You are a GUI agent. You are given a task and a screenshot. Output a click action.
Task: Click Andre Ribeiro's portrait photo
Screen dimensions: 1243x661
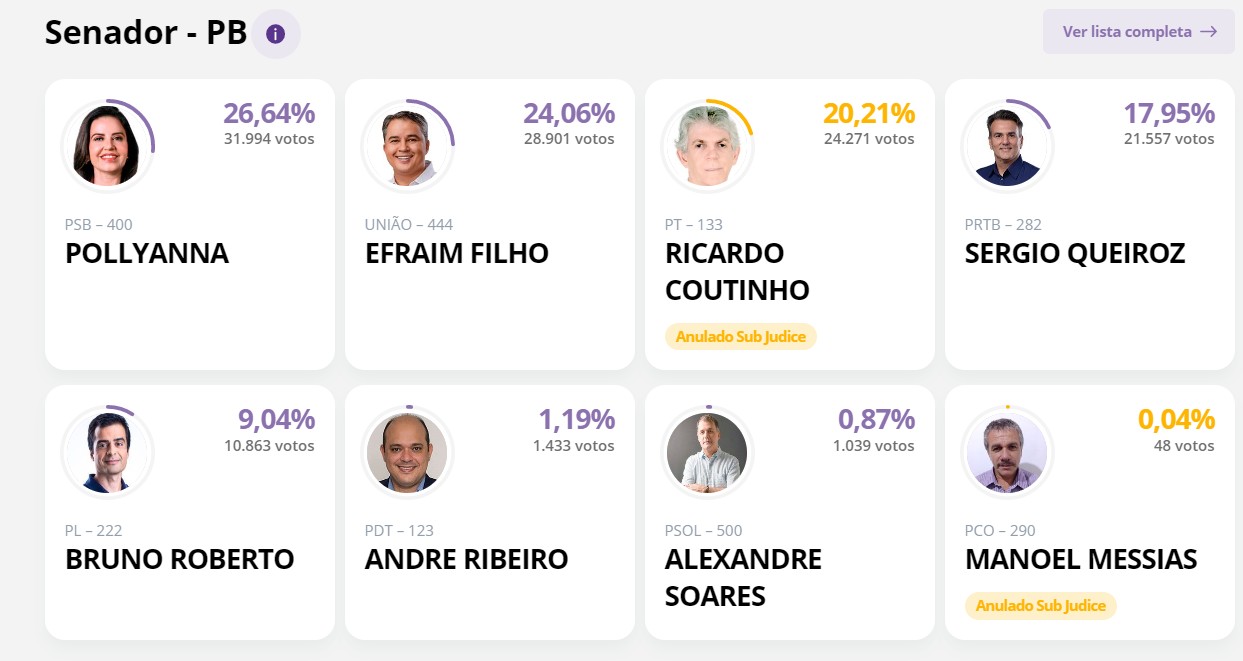coord(407,452)
